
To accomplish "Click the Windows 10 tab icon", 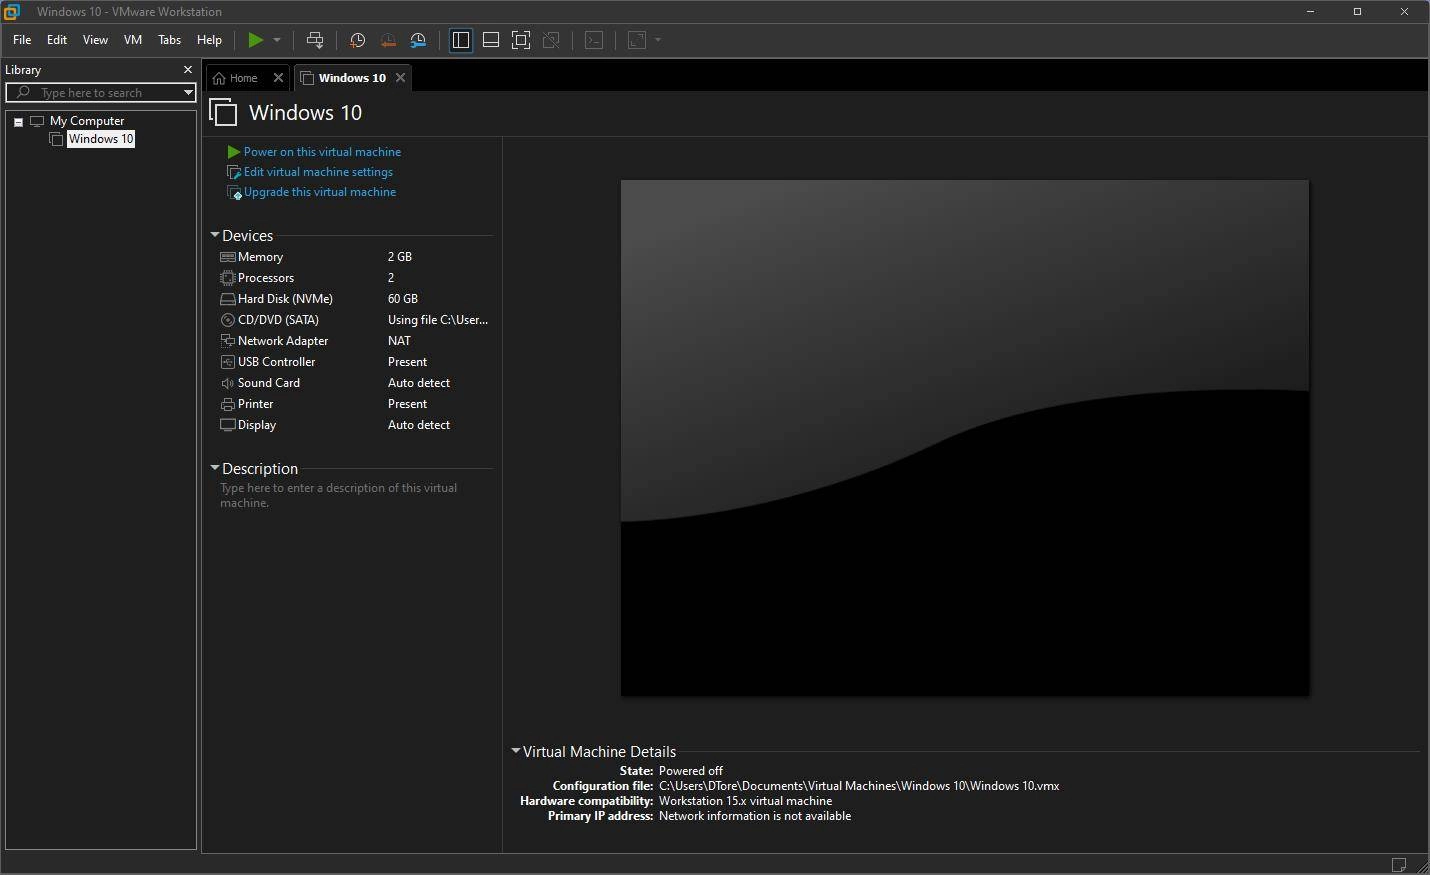I will click(307, 78).
